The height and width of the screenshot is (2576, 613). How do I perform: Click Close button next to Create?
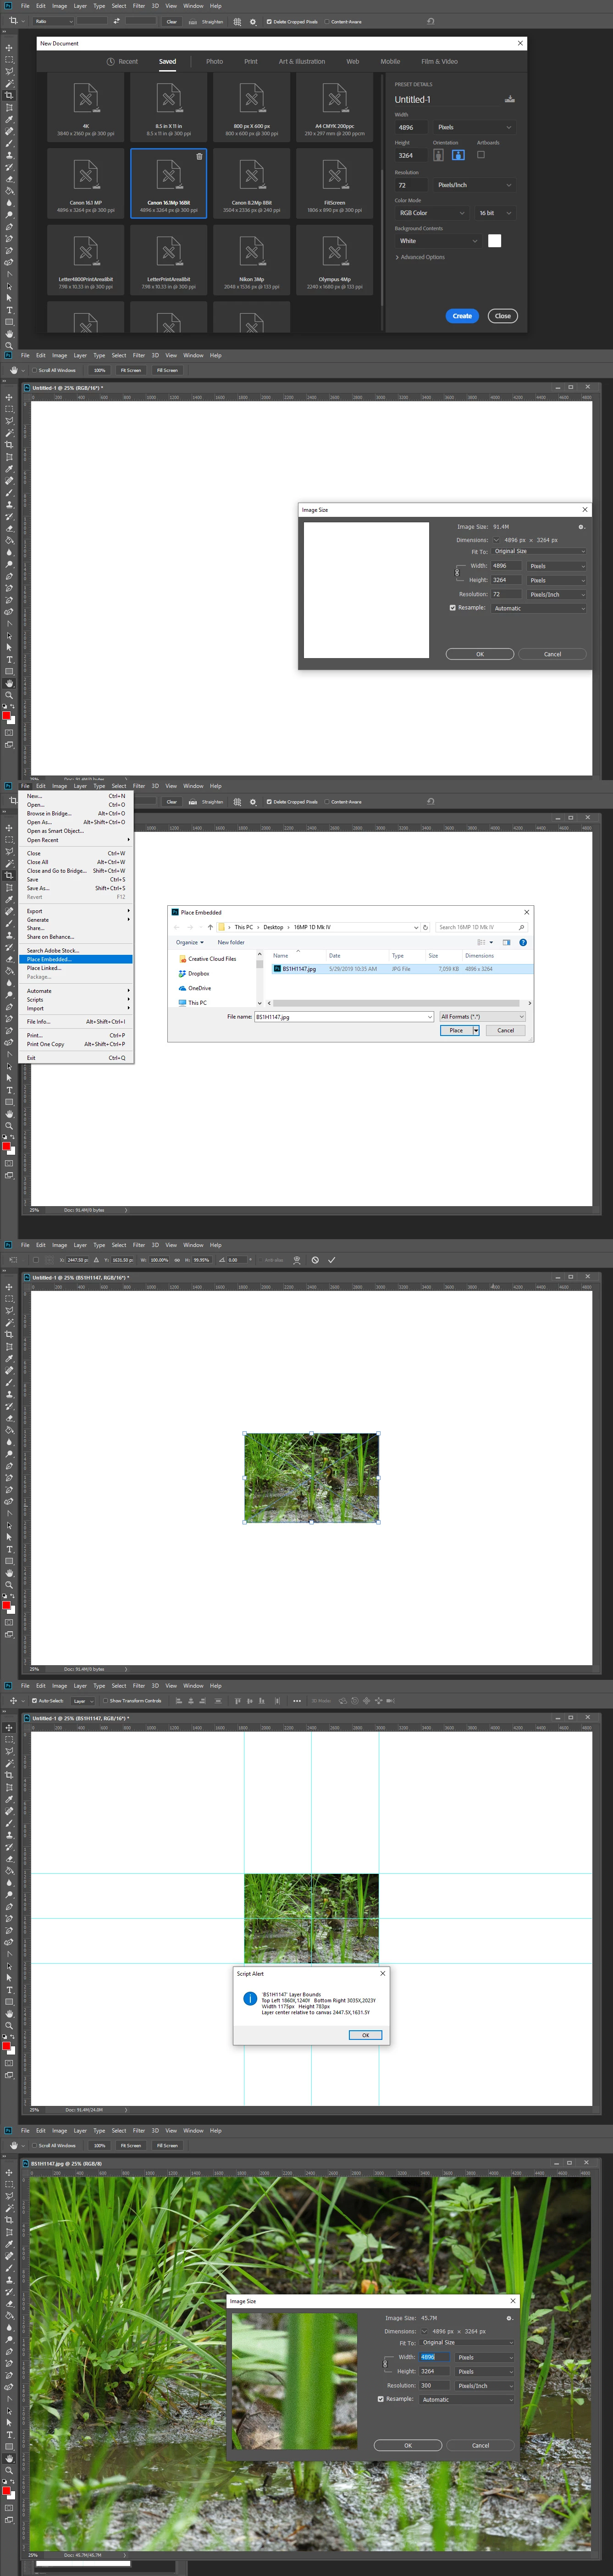coord(503,316)
